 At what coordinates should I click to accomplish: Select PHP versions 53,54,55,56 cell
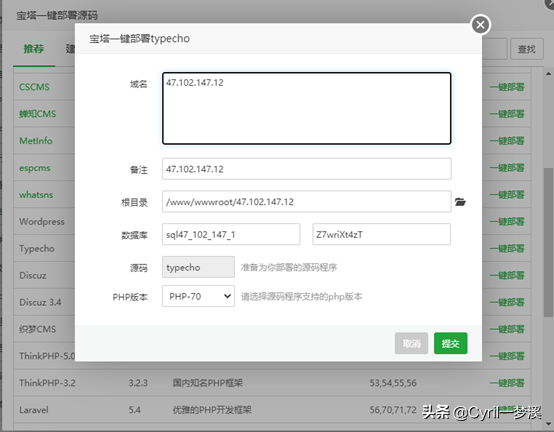tap(393, 383)
